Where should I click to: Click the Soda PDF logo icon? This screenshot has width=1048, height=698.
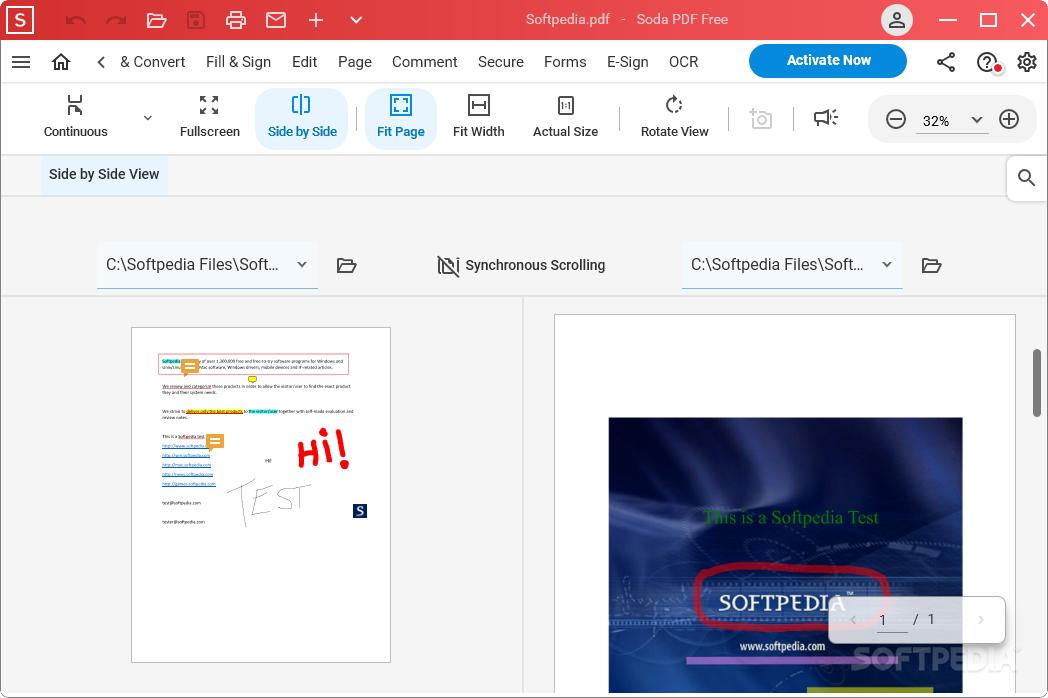[x=20, y=20]
